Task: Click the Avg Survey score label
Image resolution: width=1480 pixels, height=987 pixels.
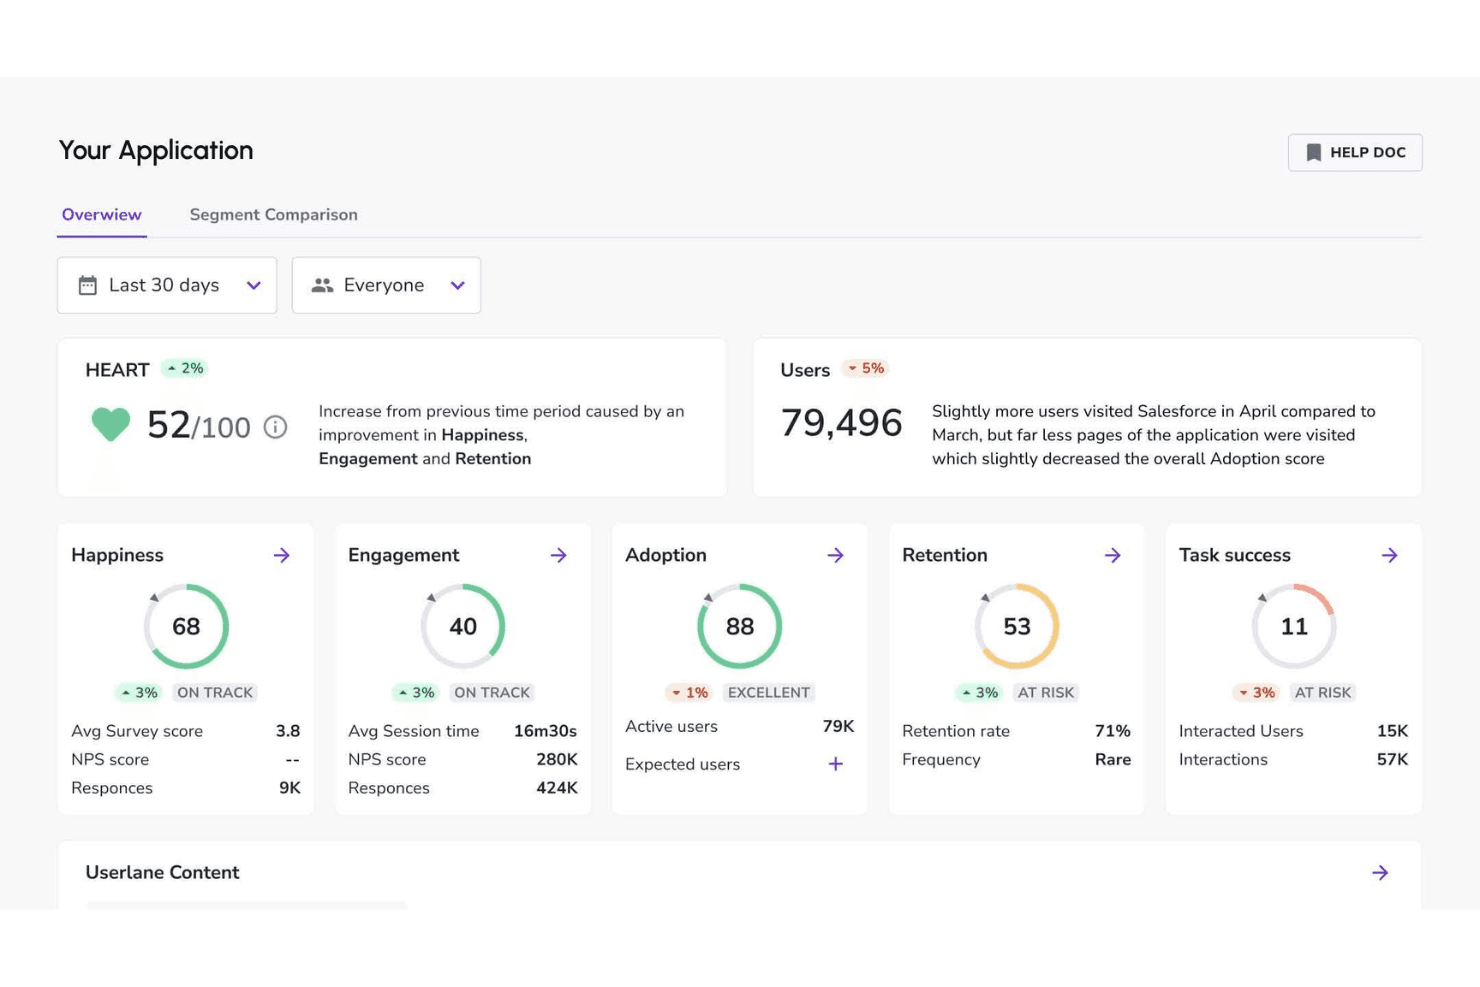Action: [x=137, y=731]
